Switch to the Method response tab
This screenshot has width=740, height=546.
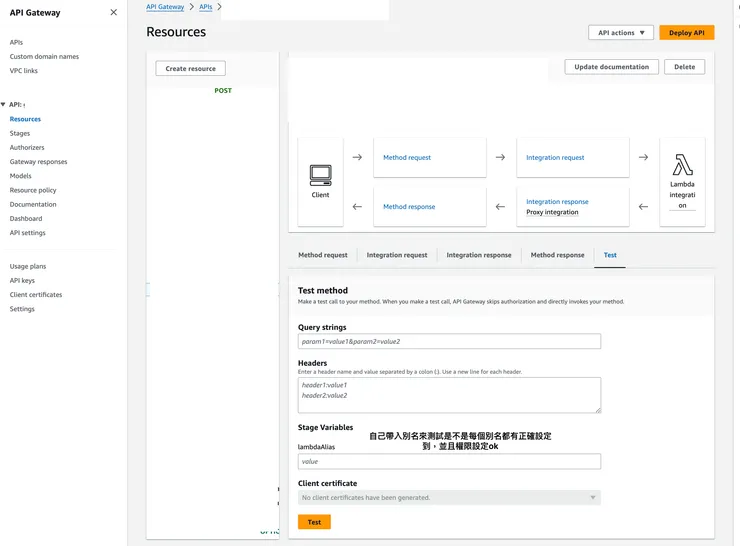click(557, 255)
